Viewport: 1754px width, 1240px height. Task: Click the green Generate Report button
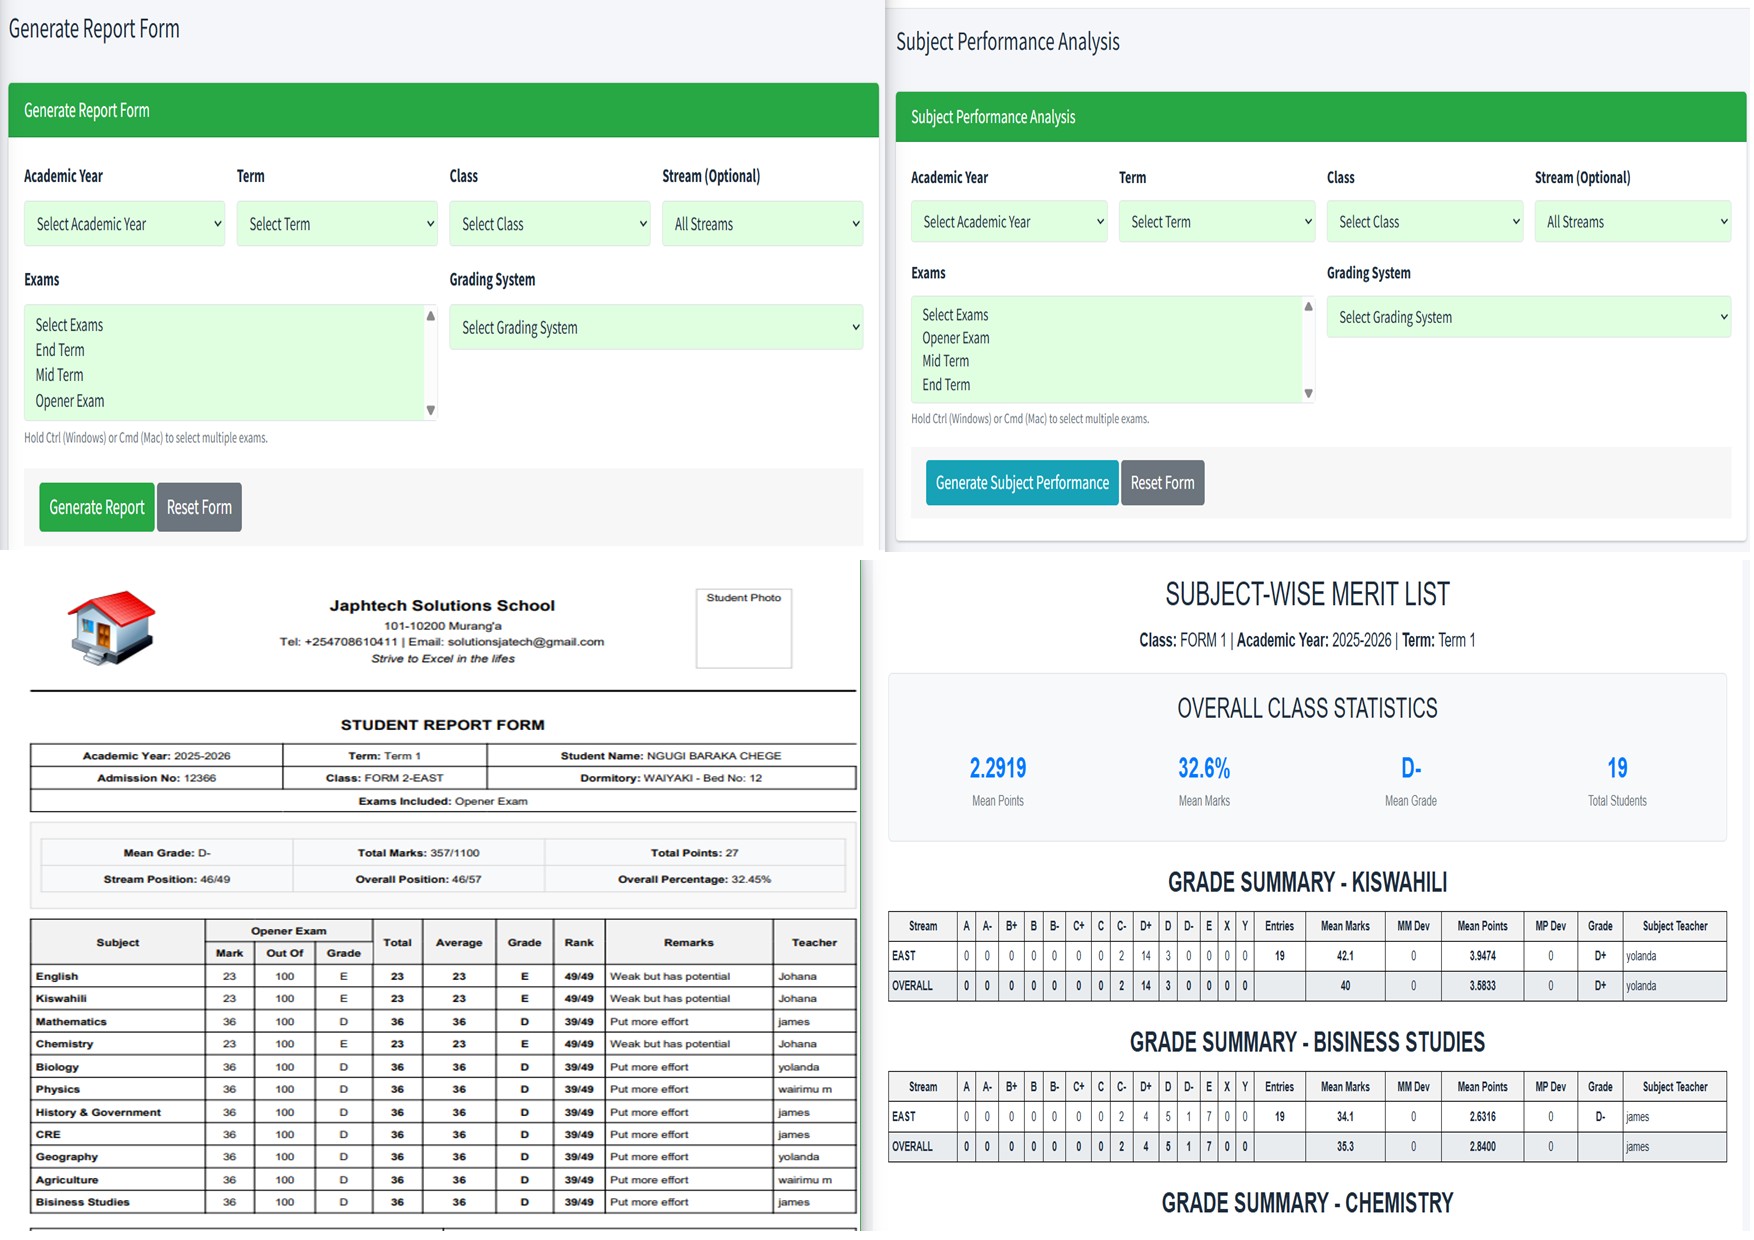[x=97, y=507]
